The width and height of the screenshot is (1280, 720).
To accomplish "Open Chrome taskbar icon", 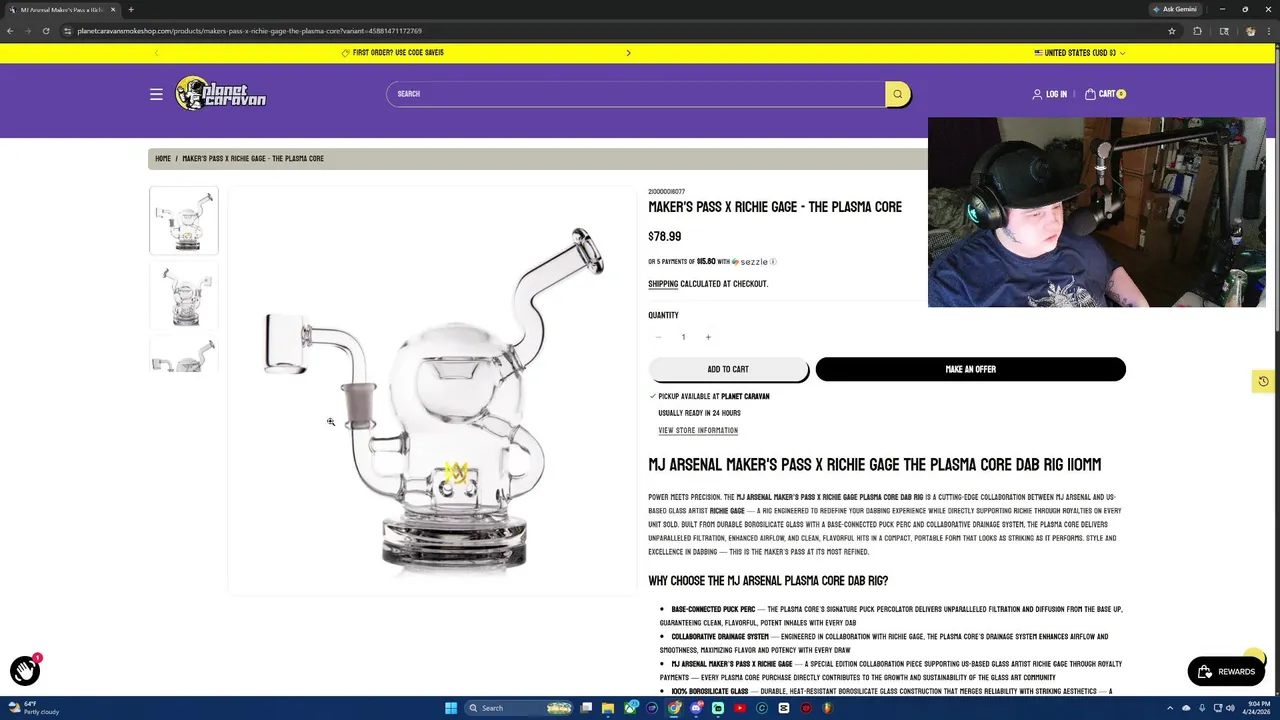I will point(674,708).
